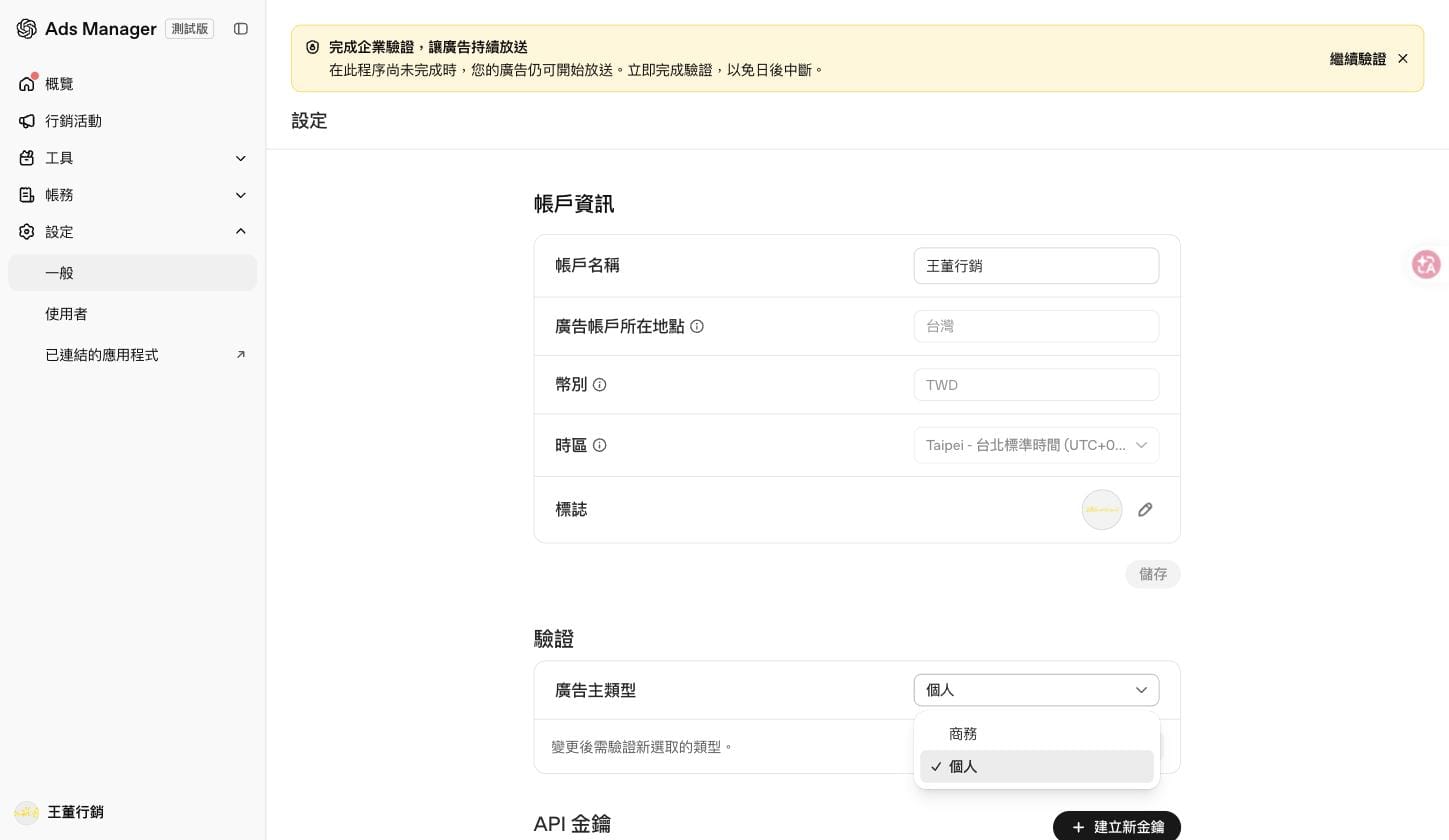This screenshot has width=1449, height=840.
Task: Click the pink floating assistant icon
Action: pos(1426,264)
